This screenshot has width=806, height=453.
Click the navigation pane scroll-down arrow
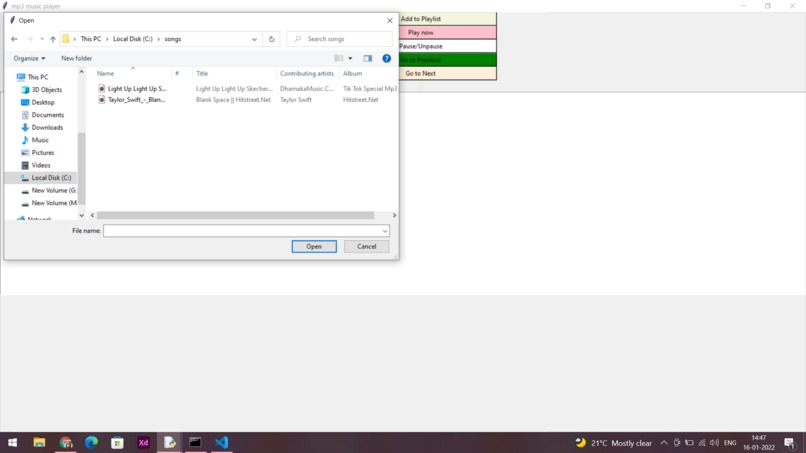click(x=81, y=215)
